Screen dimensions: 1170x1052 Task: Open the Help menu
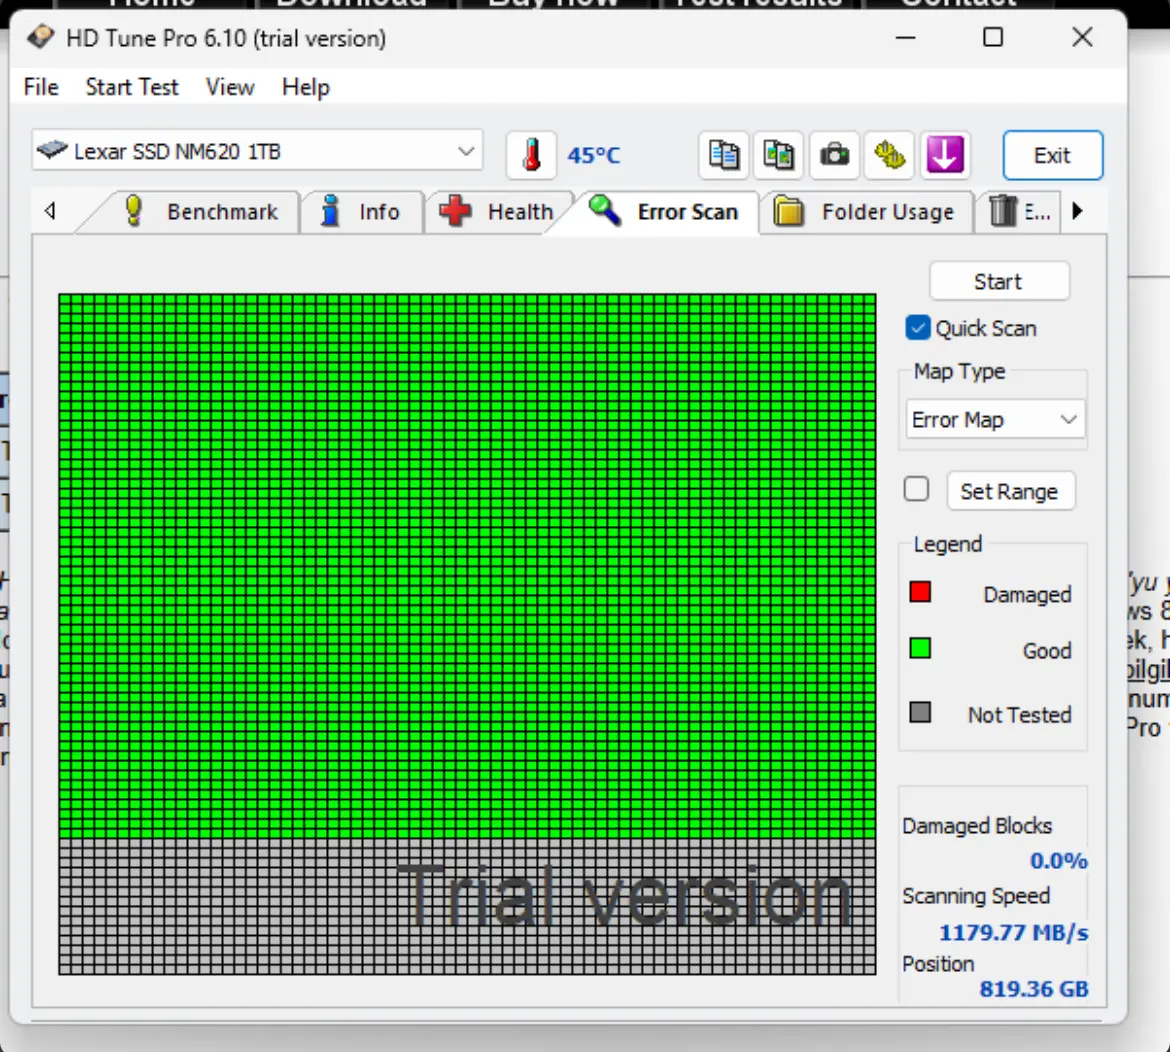pos(306,87)
